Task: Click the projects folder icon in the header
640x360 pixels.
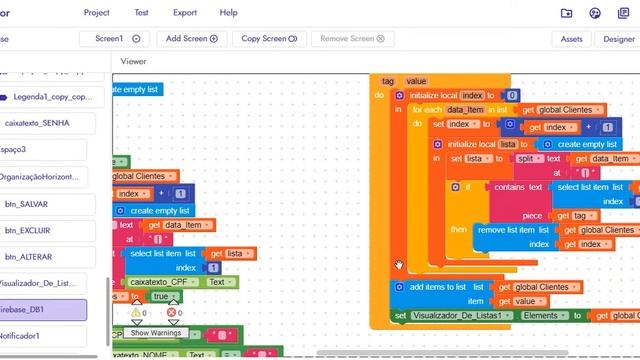Action: [566, 13]
